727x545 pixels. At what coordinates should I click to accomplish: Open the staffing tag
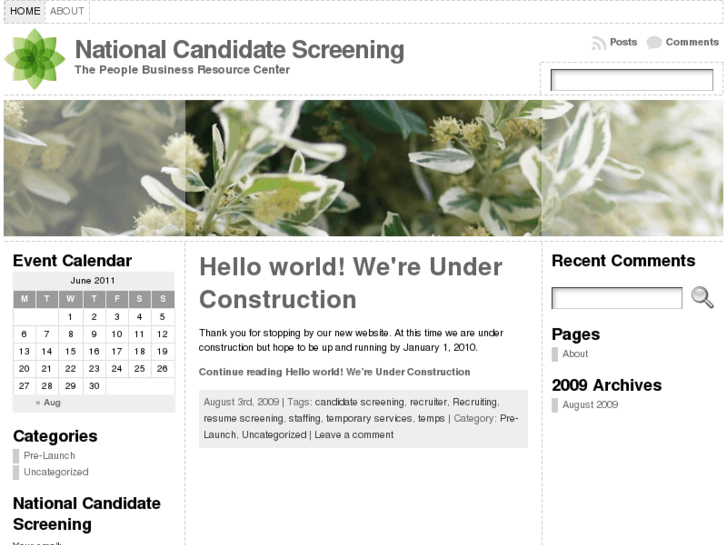[x=304, y=418]
